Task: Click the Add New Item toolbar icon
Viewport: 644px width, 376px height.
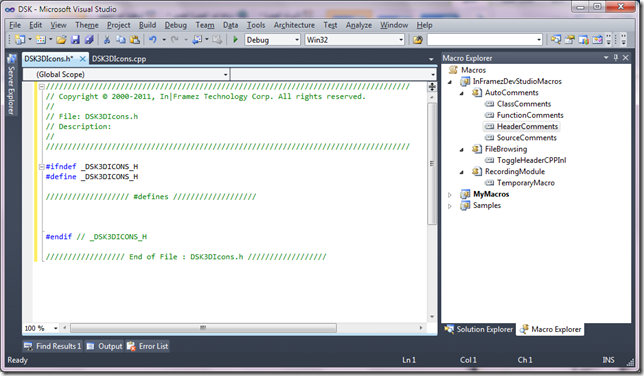Action: [41, 40]
